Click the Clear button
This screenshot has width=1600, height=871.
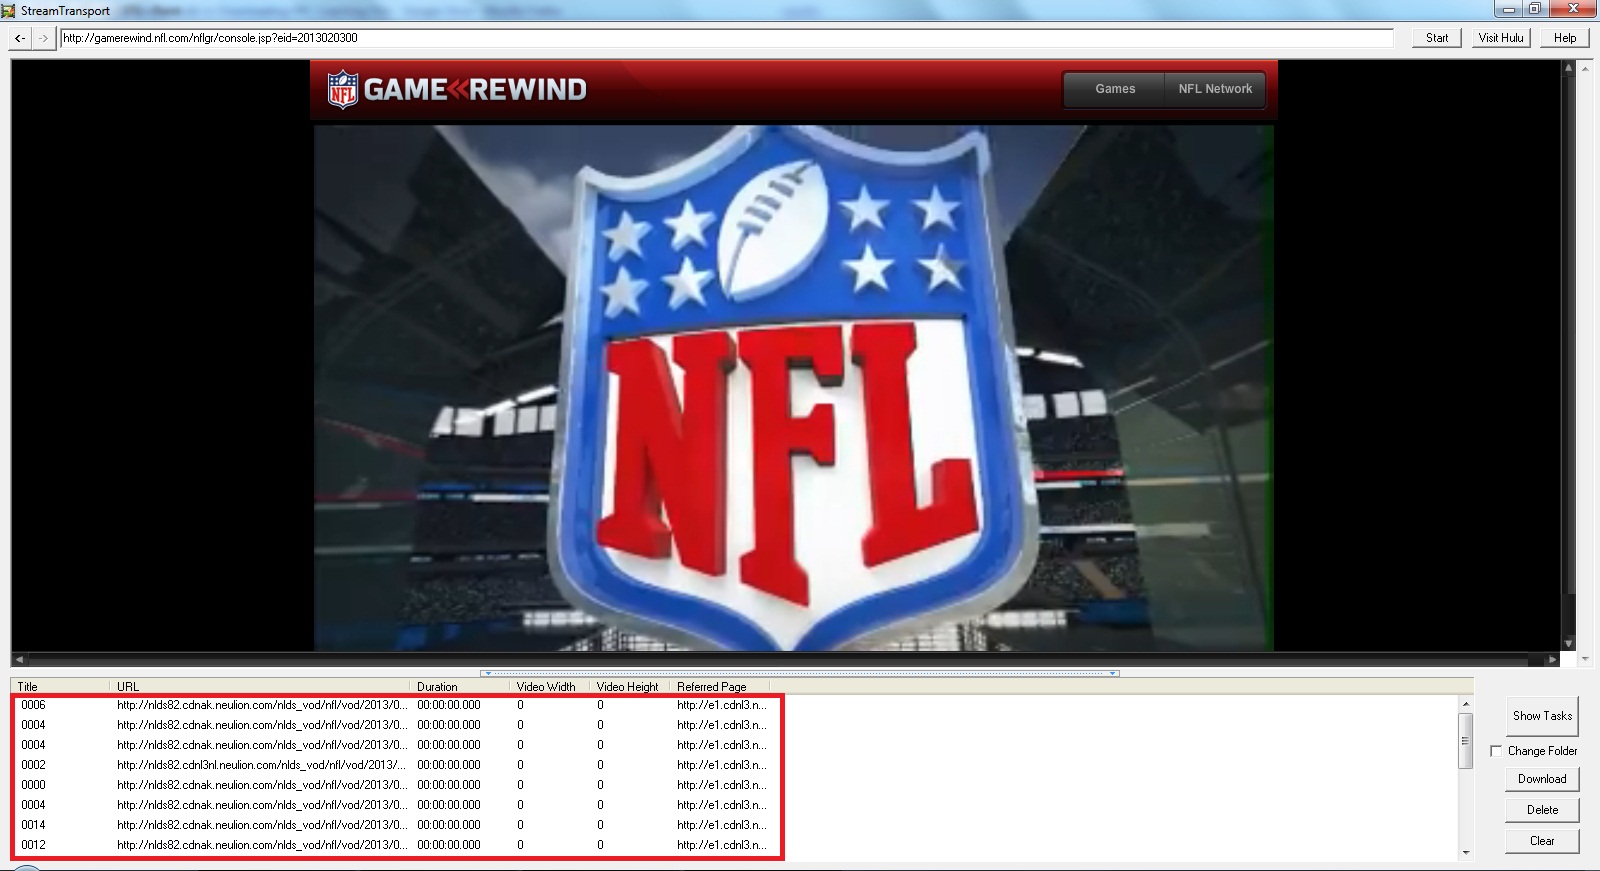[x=1542, y=841]
